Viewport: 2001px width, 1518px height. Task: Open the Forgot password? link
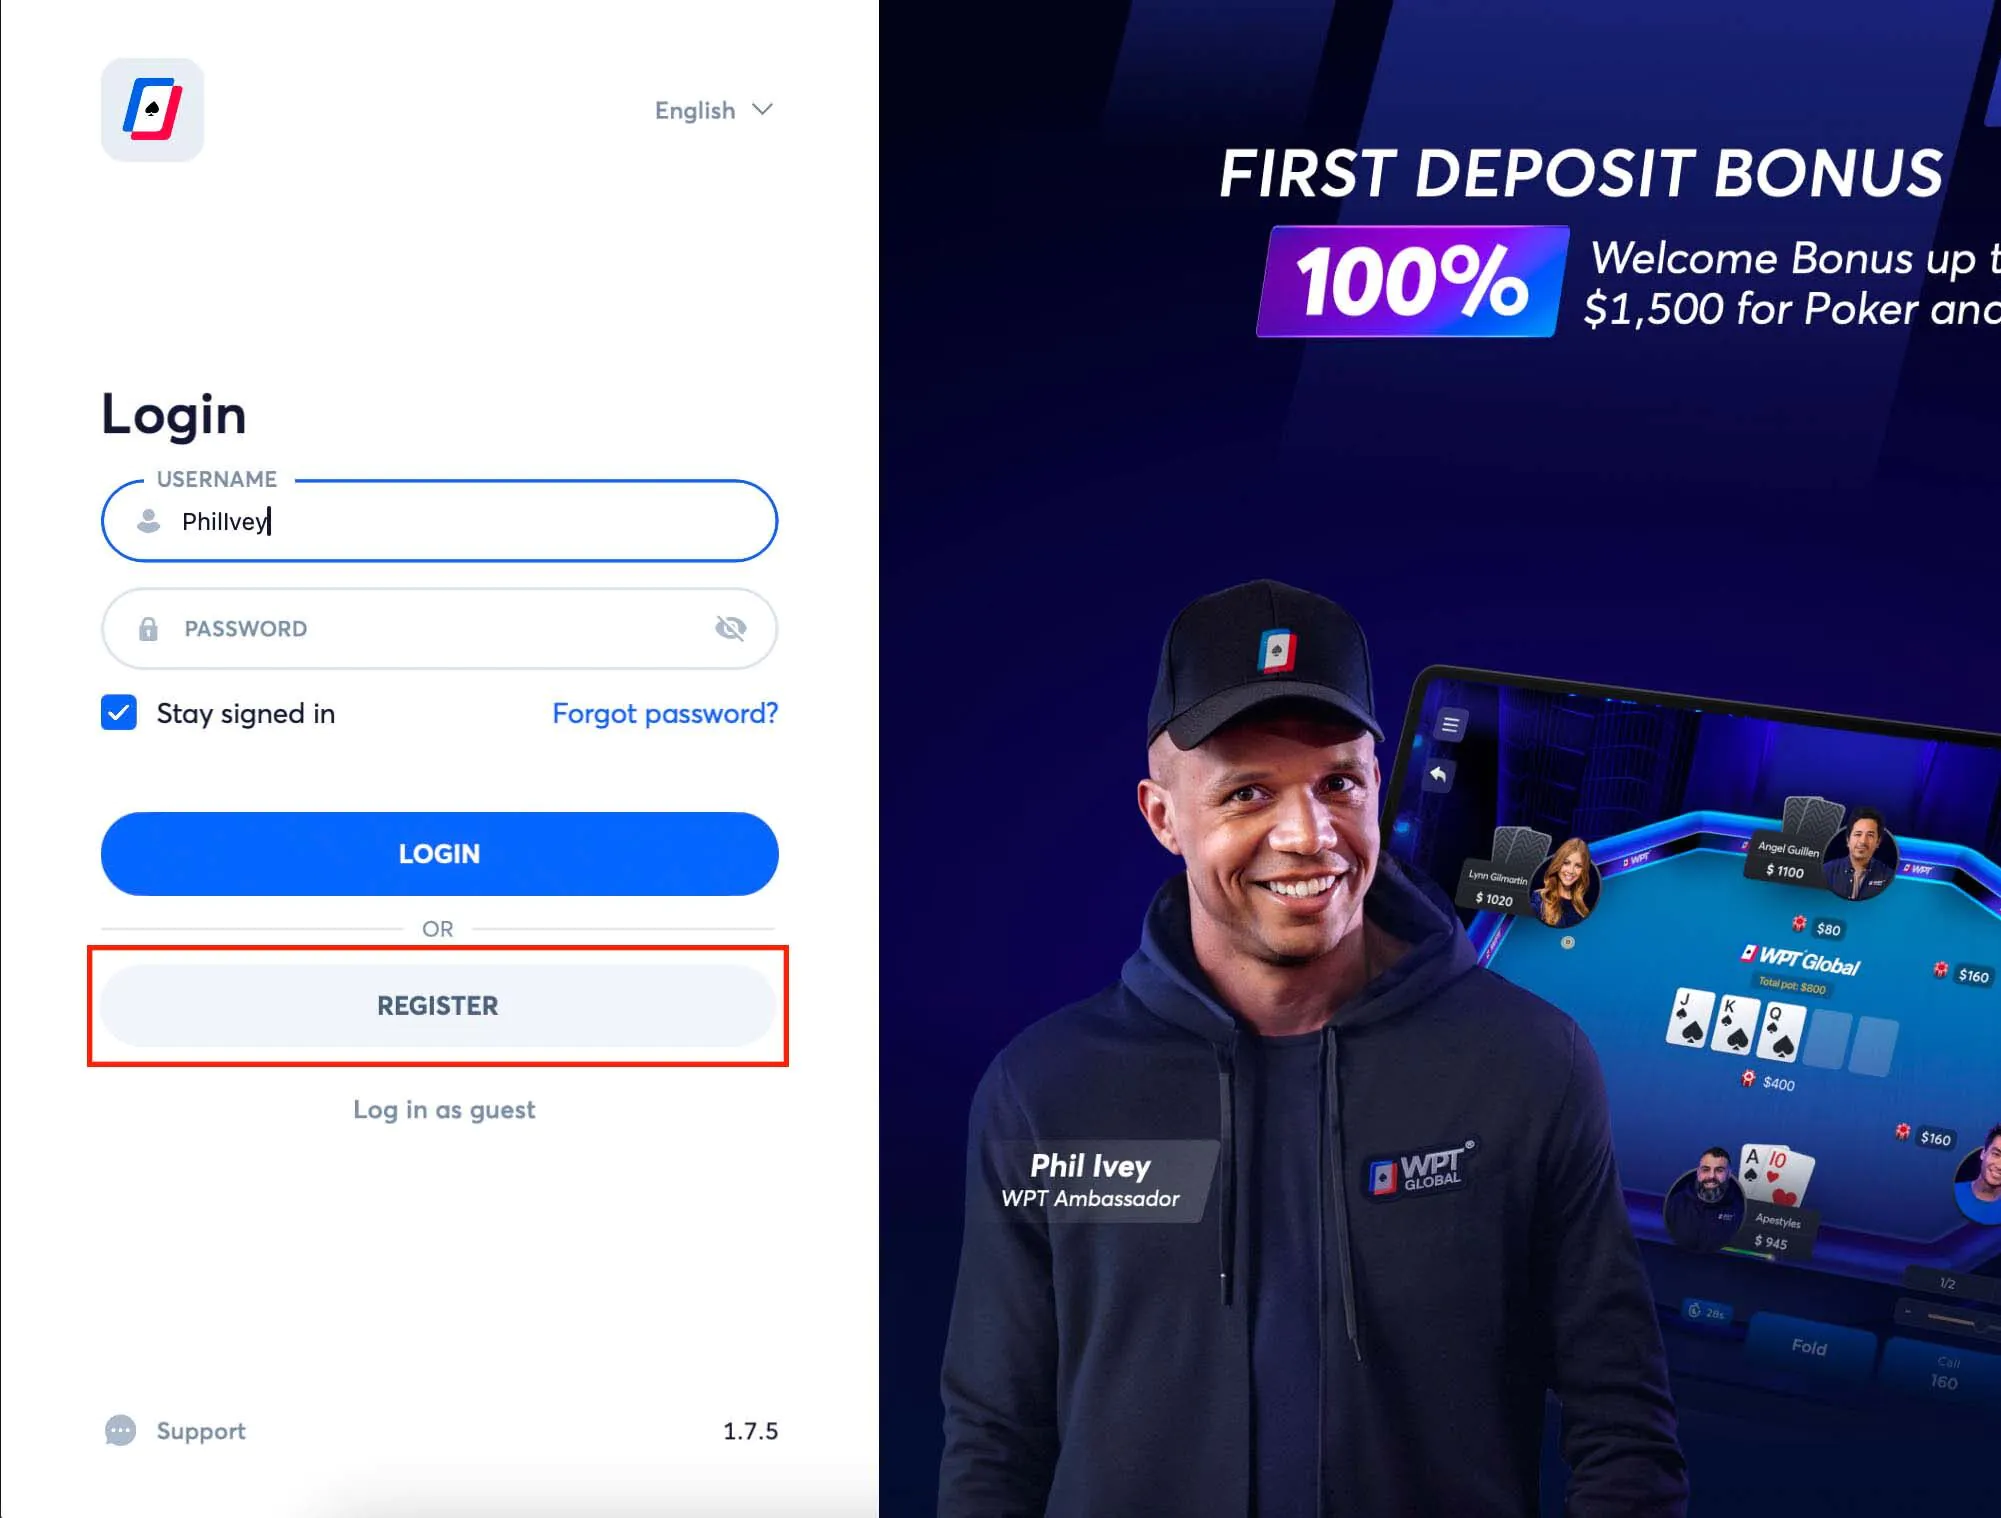(665, 713)
